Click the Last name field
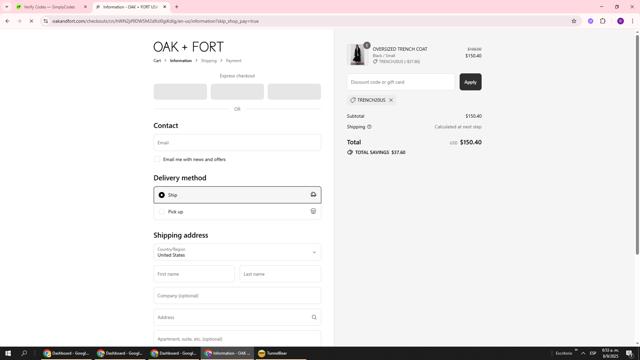Screen dimensions: 640x360 click(x=280, y=274)
